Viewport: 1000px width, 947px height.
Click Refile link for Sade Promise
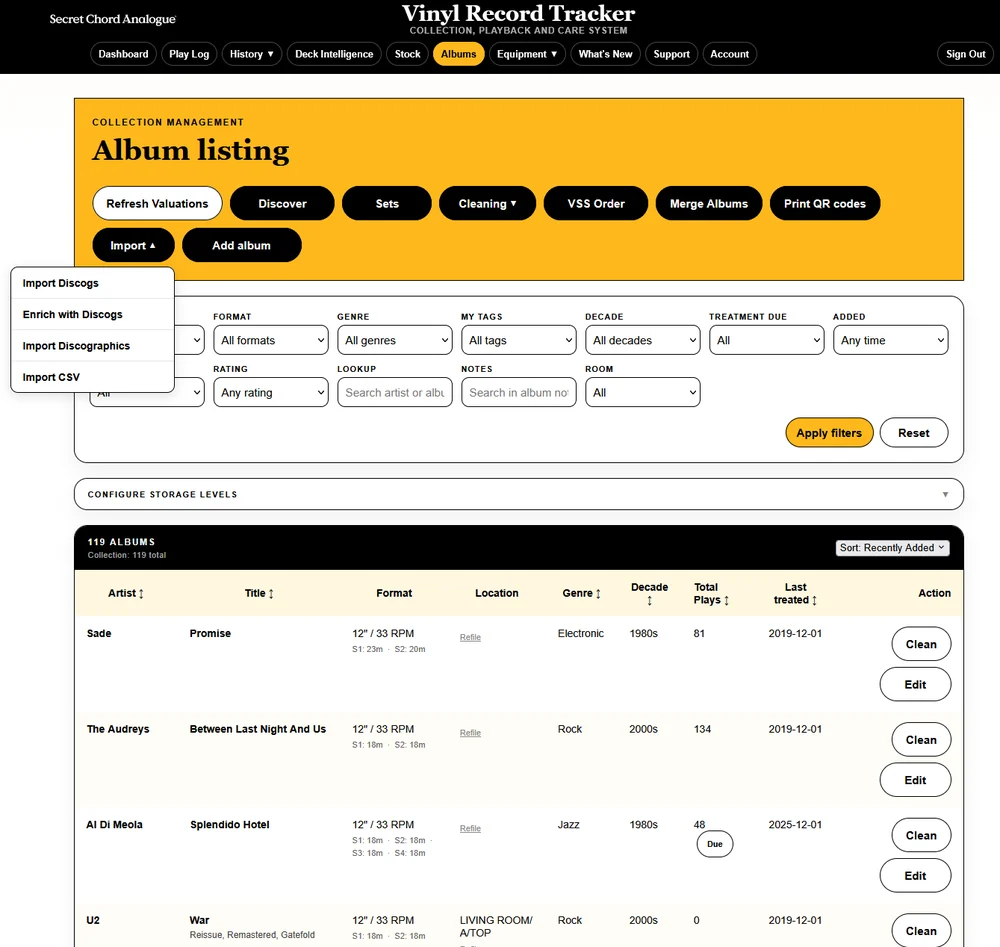pyautogui.click(x=470, y=637)
